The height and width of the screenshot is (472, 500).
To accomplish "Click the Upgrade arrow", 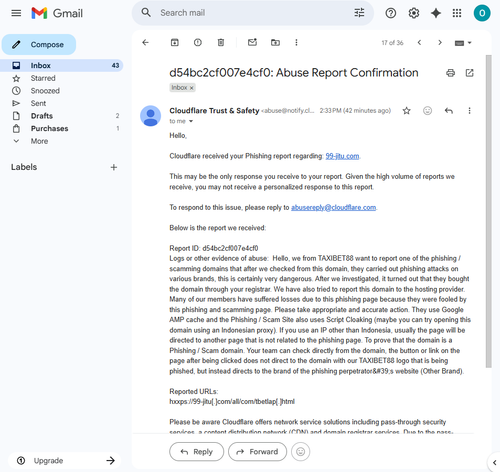I will pyautogui.click(x=110, y=460).
